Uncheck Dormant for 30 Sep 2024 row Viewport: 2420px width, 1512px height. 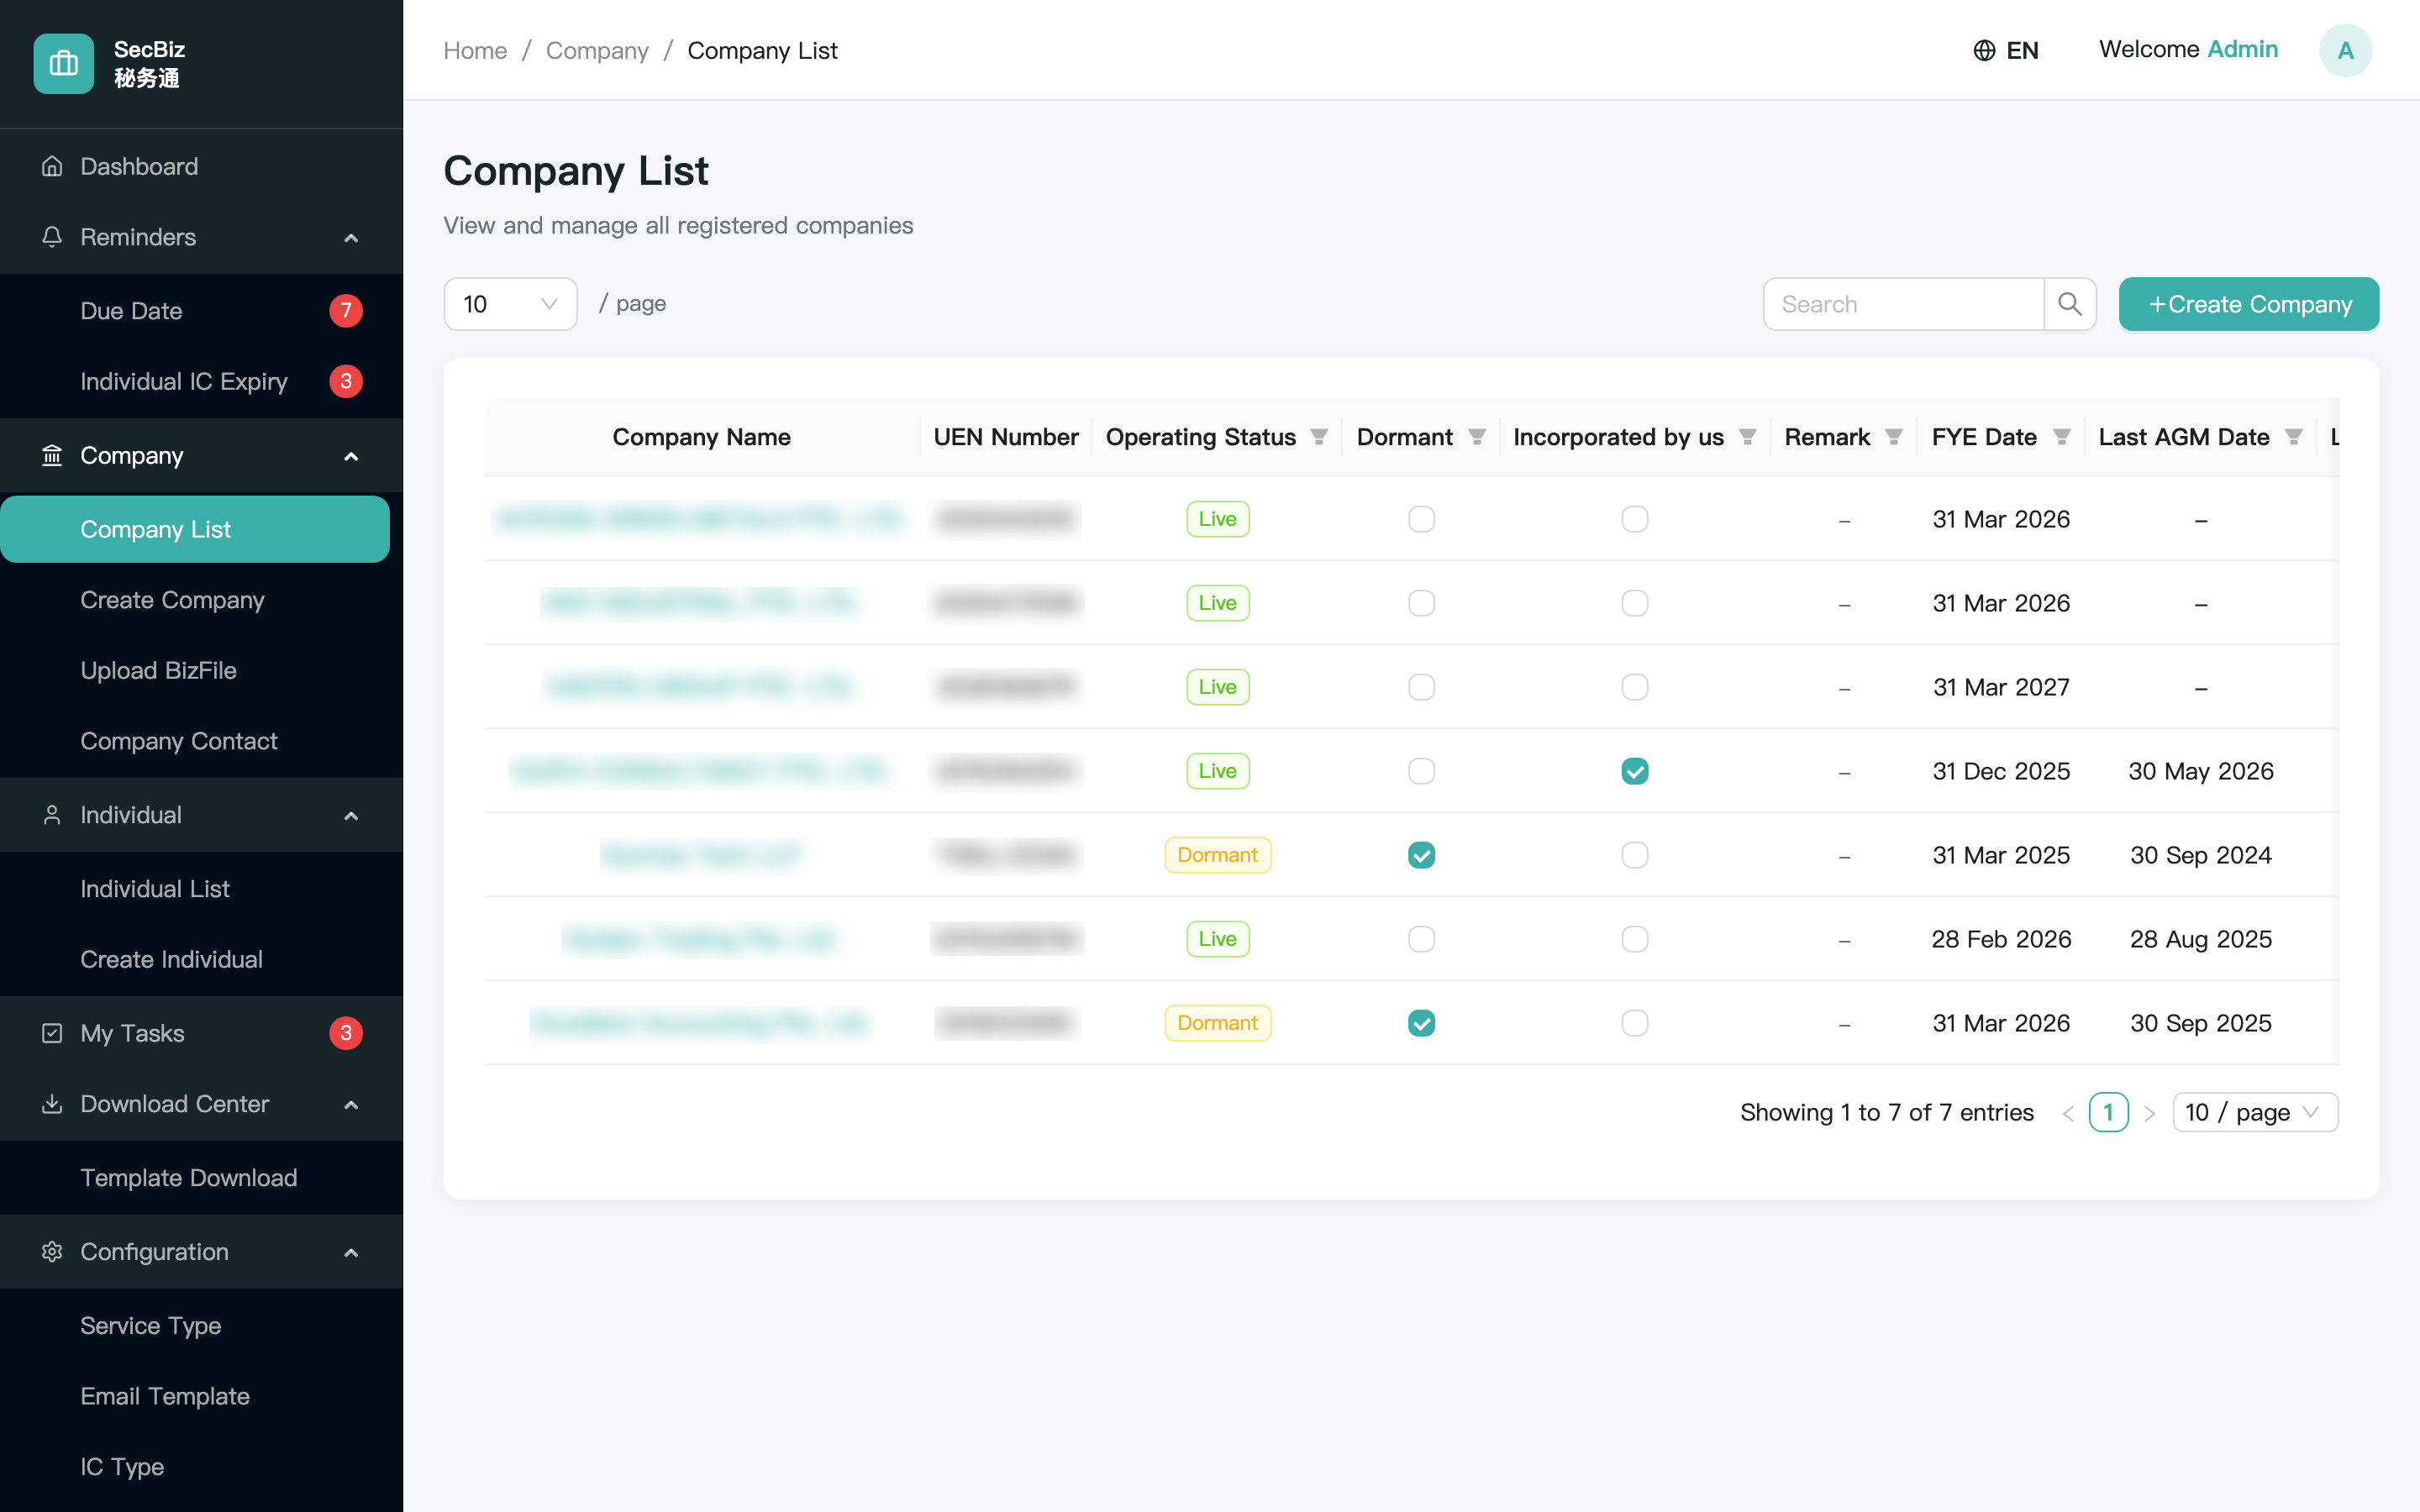[1421, 855]
